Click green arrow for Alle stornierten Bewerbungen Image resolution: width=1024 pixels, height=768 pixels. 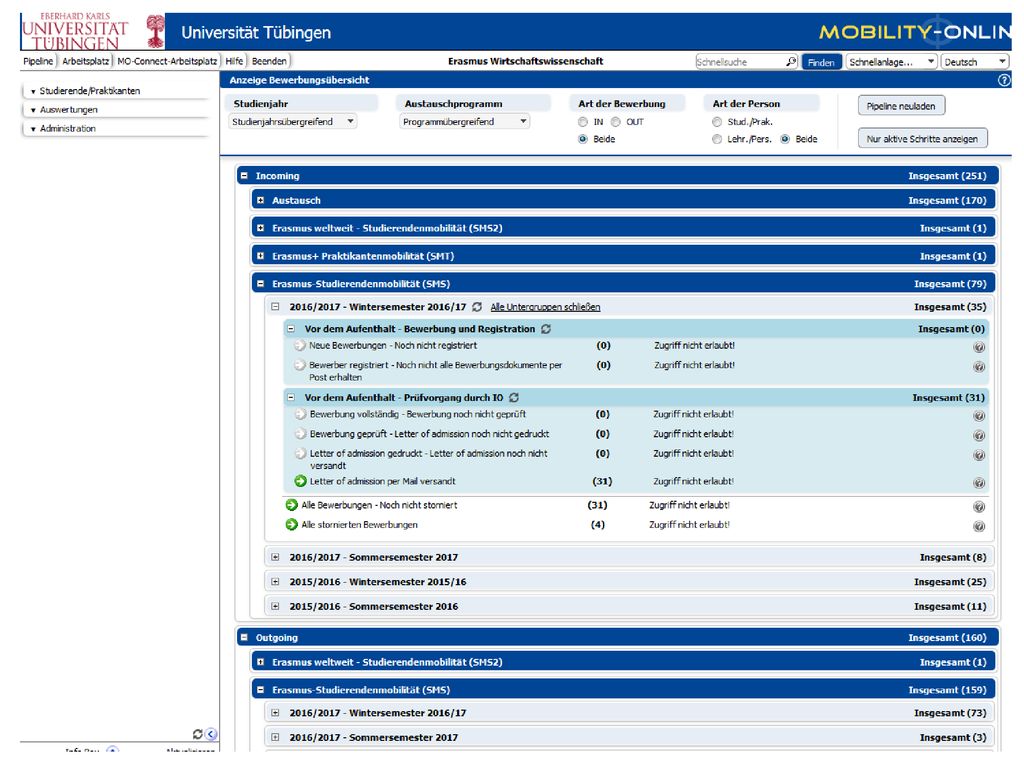(x=292, y=524)
